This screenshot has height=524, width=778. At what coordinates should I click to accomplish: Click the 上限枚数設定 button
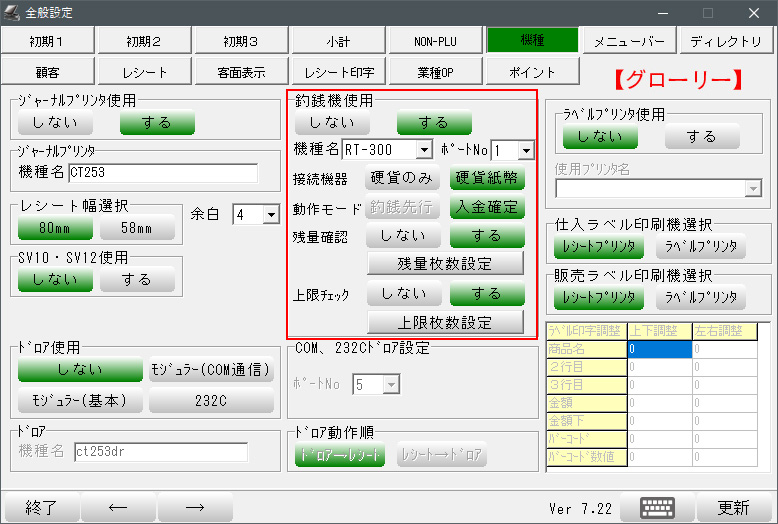point(445,322)
